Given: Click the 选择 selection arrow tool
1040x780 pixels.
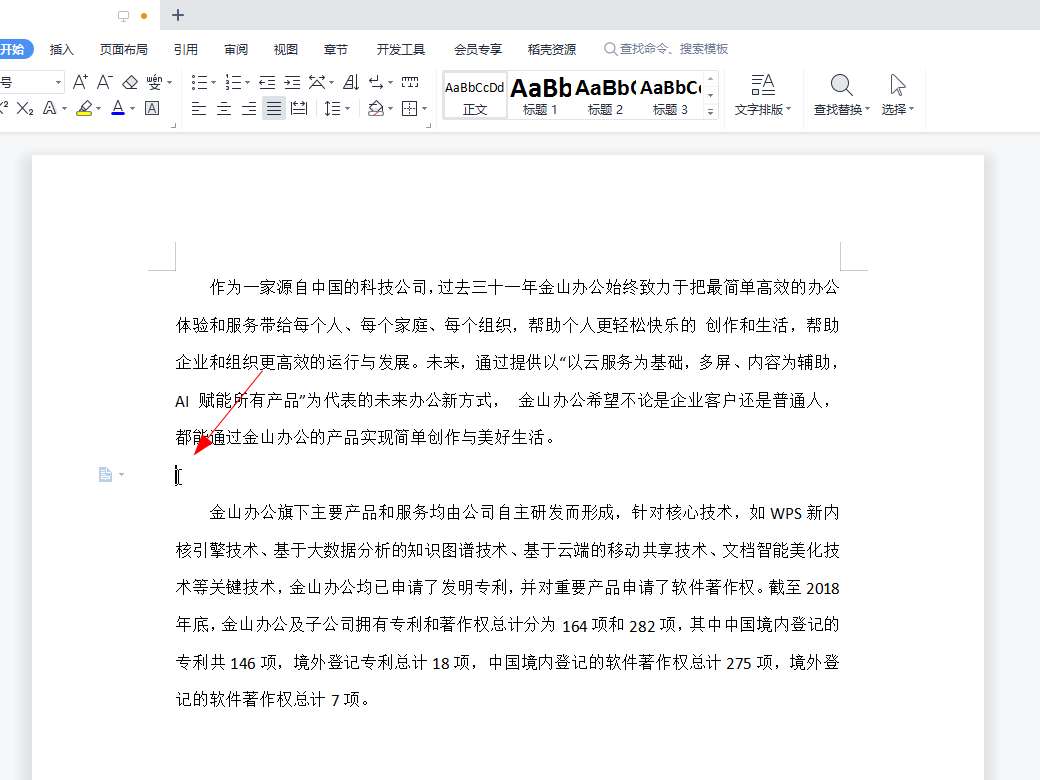Looking at the screenshot, I should click(x=897, y=95).
